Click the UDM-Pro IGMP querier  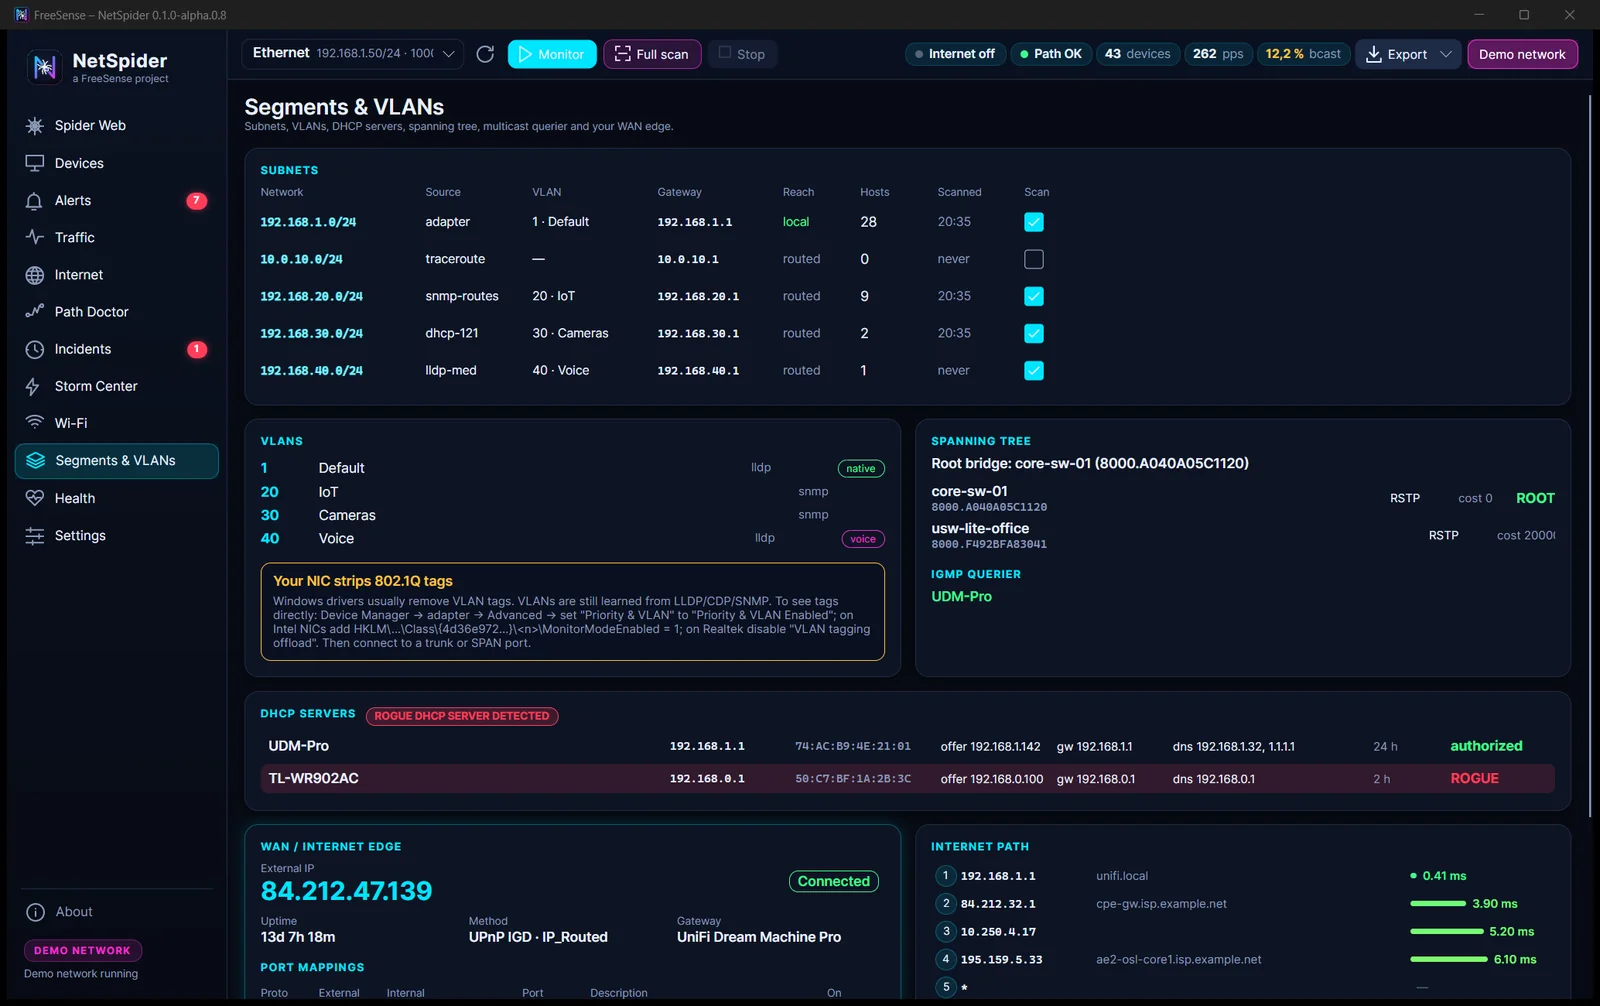pos(961,597)
